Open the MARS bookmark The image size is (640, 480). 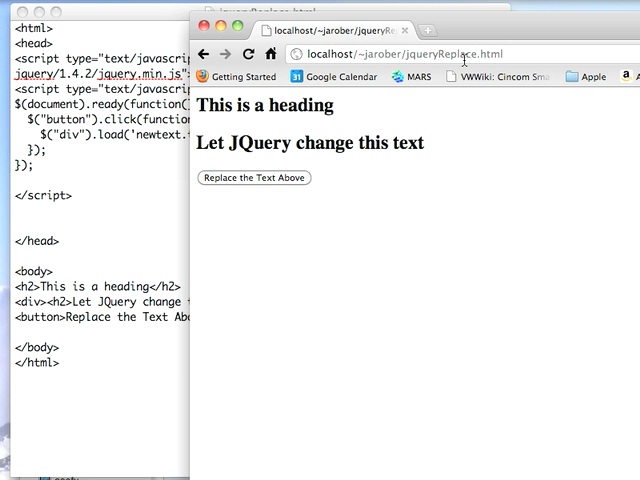(x=412, y=77)
